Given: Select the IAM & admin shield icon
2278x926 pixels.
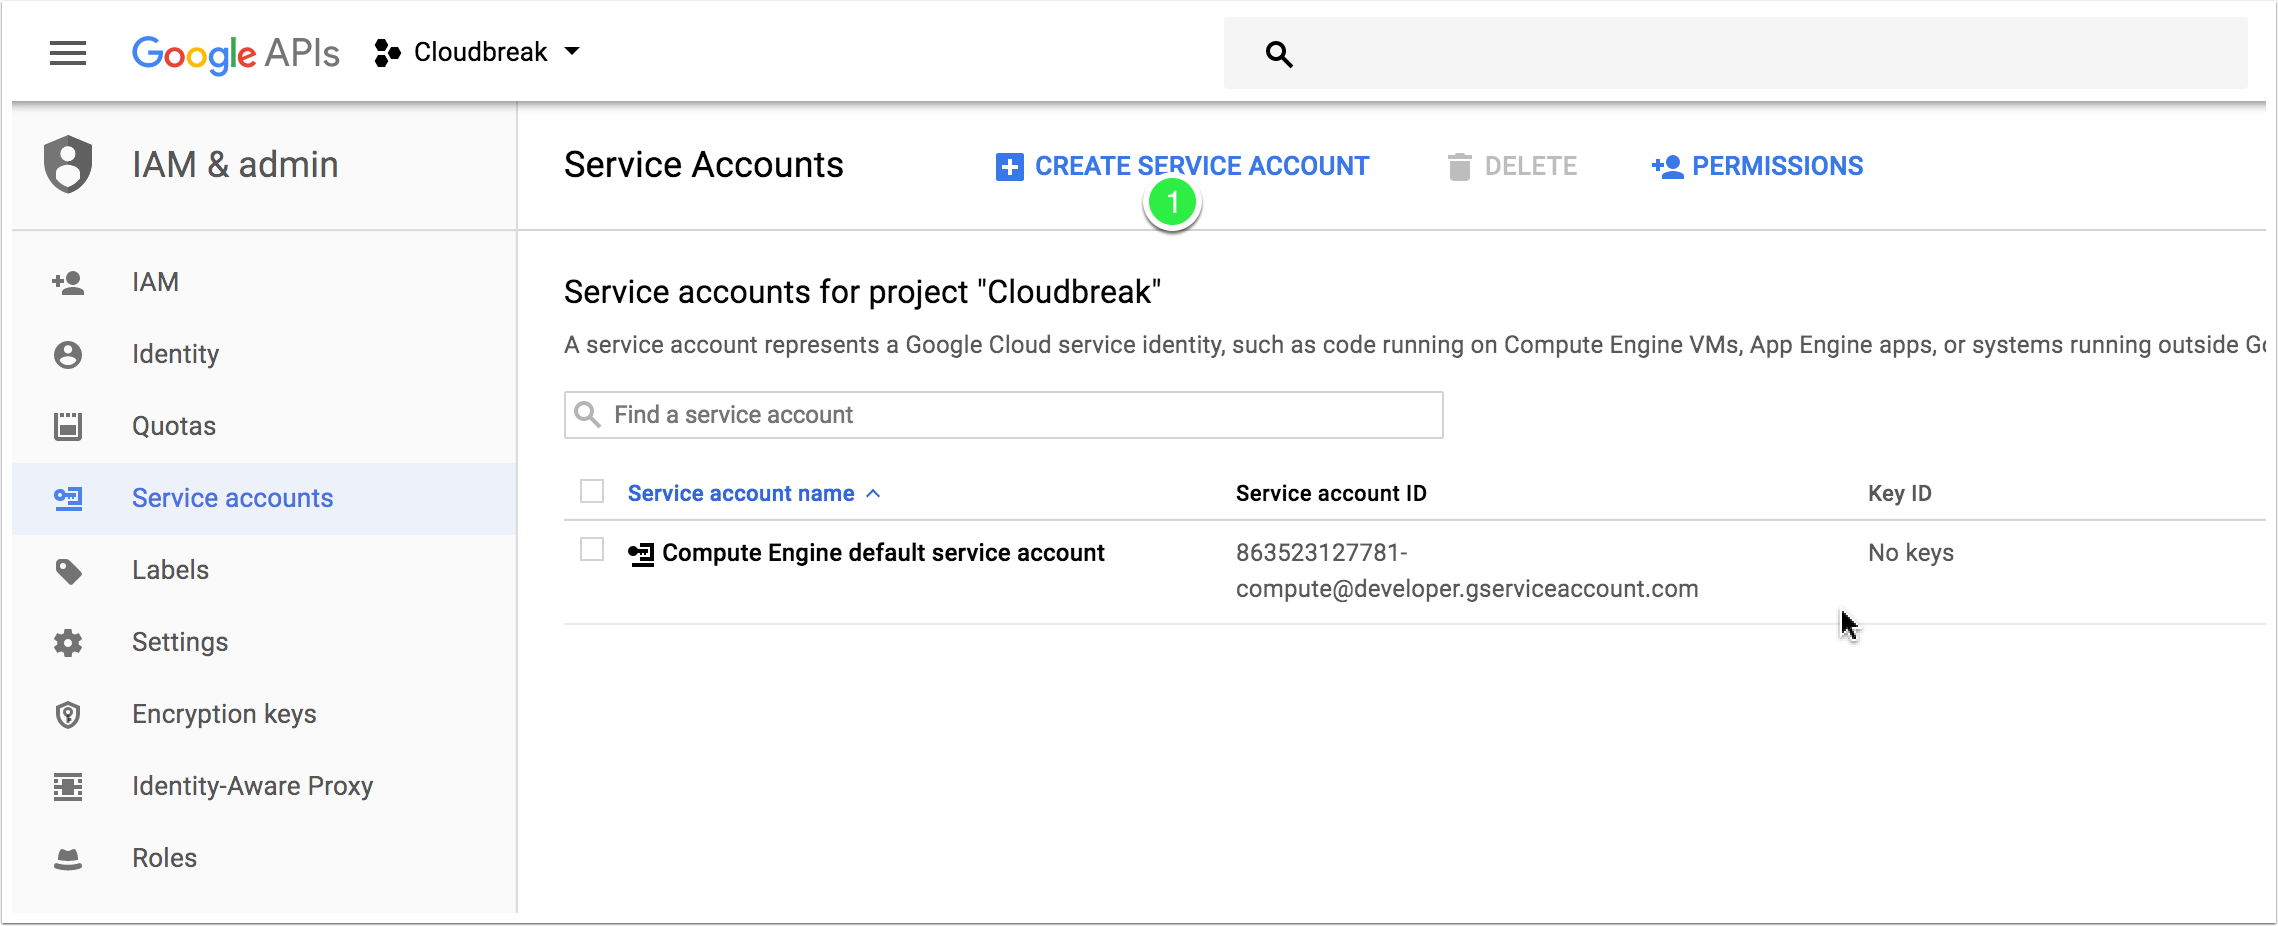Looking at the screenshot, I should (x=67, y=163).
